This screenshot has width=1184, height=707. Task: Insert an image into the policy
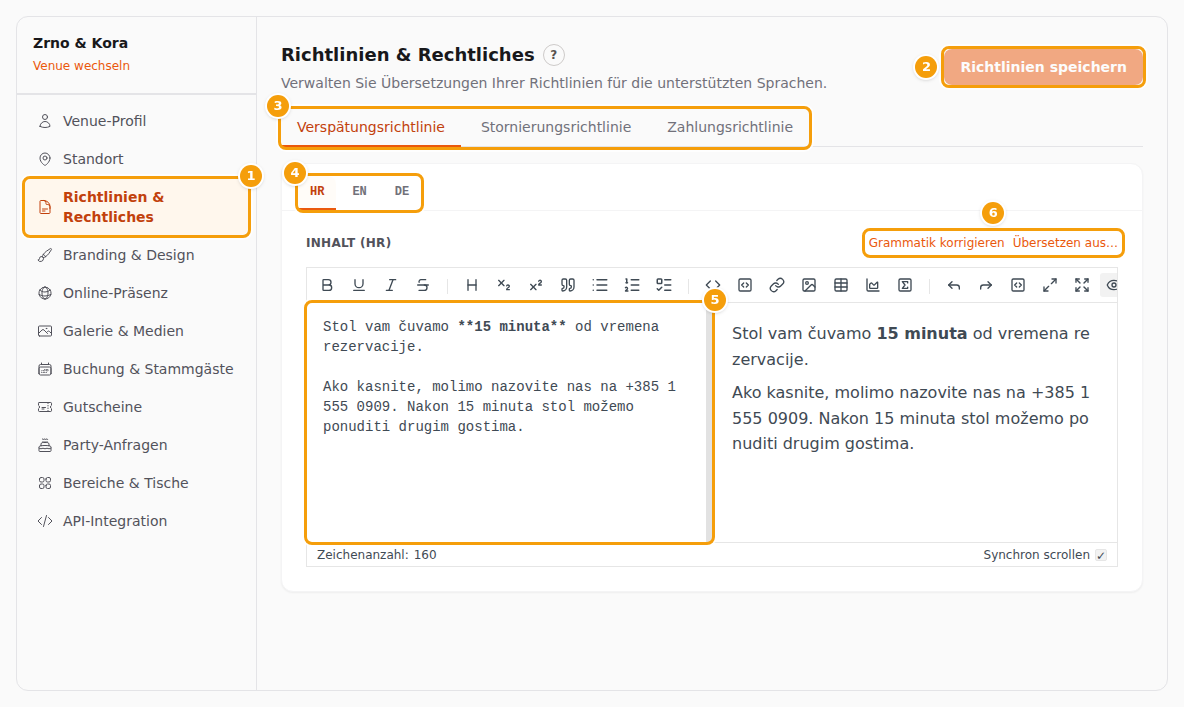pos(809,285)
